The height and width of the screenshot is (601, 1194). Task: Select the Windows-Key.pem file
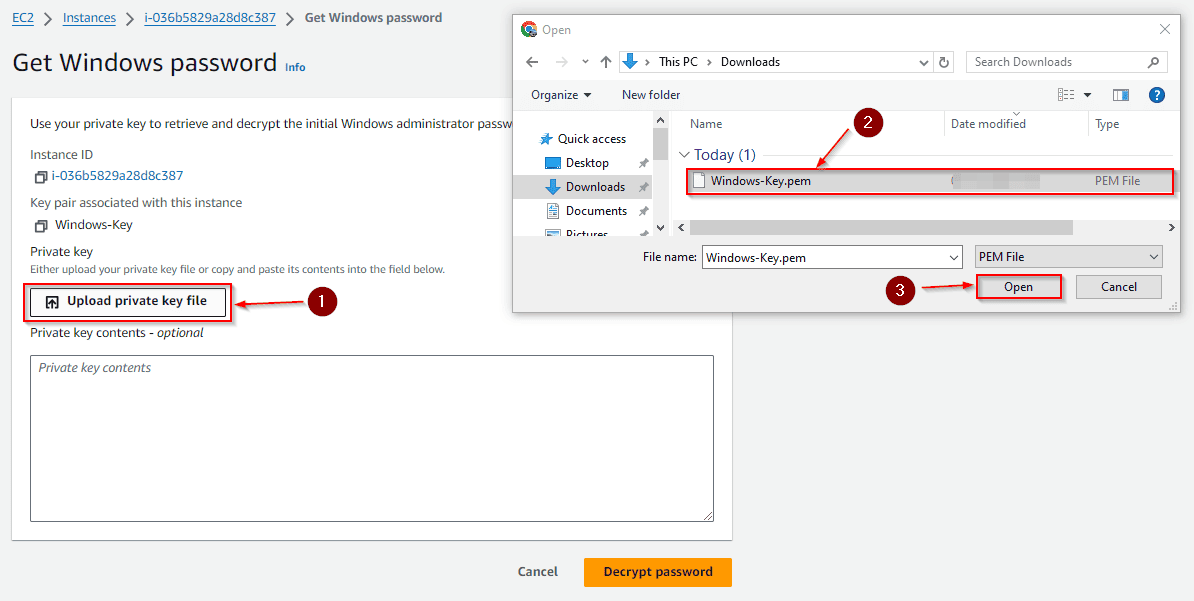click(760, 181)
